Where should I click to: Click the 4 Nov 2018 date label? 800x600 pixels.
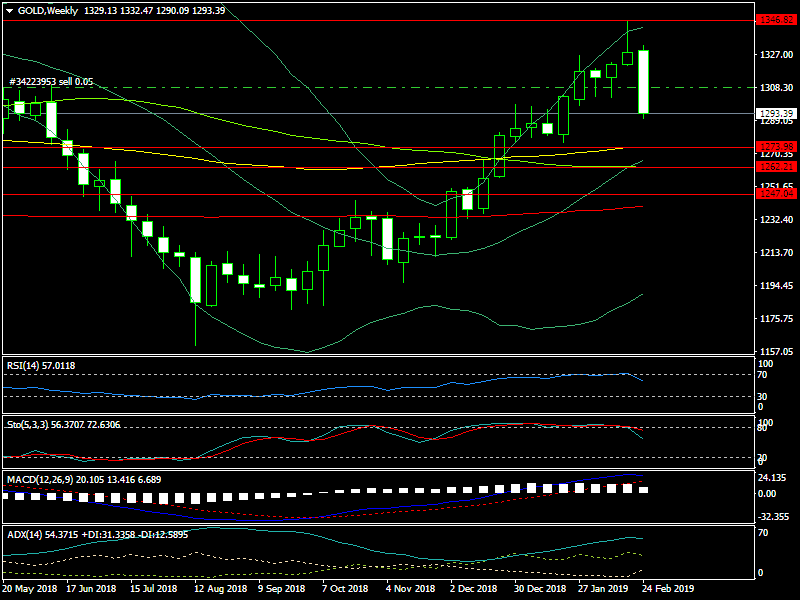[x=410, y=589]
